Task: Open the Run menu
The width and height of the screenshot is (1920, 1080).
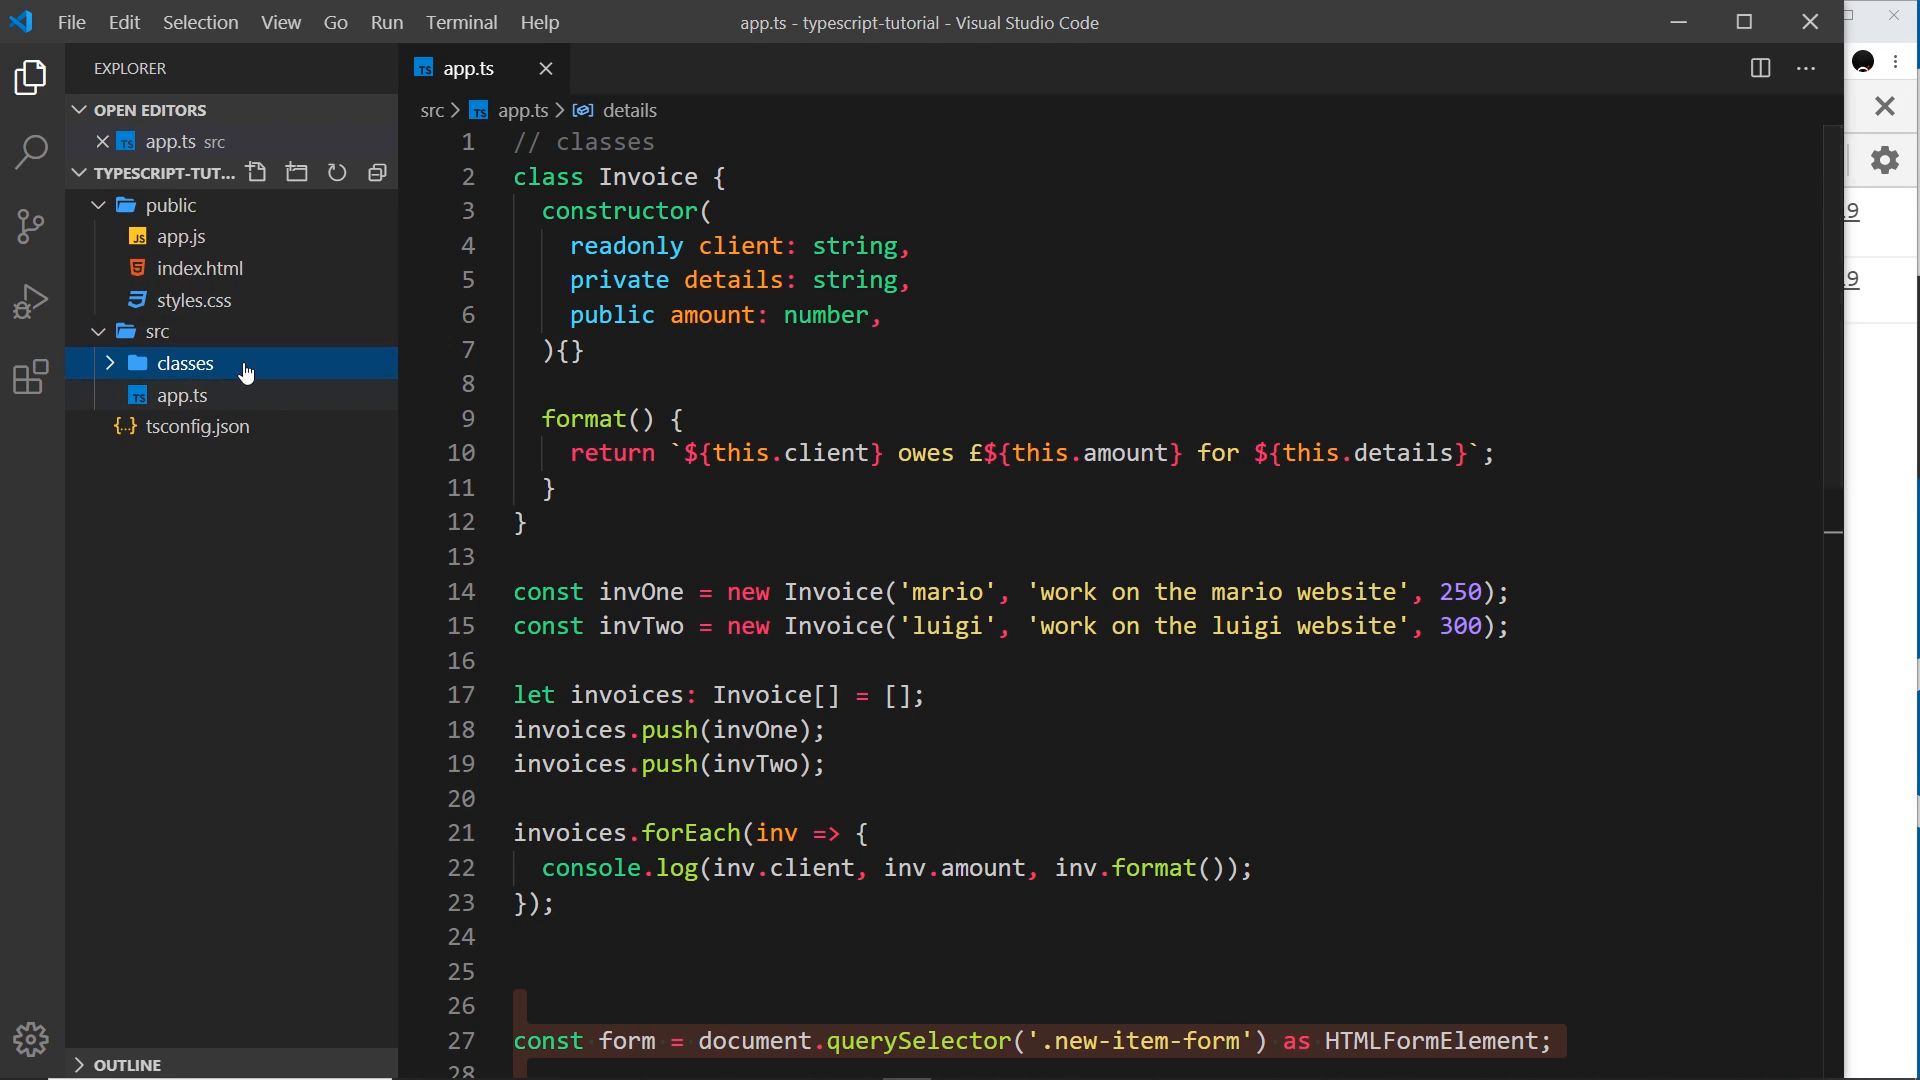Action: pyautogui.click(x=387, y=22)
